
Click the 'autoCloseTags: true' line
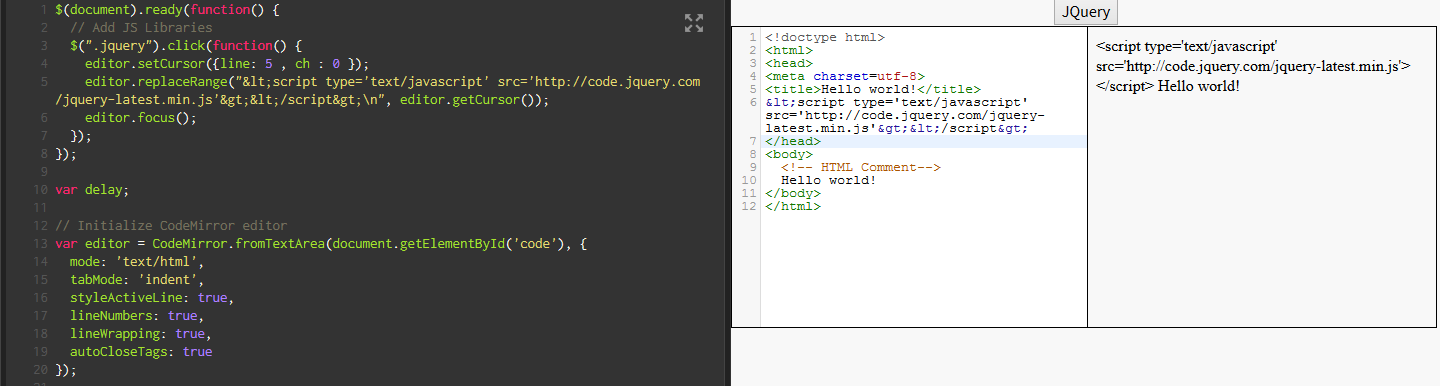[x=141, y=352]
